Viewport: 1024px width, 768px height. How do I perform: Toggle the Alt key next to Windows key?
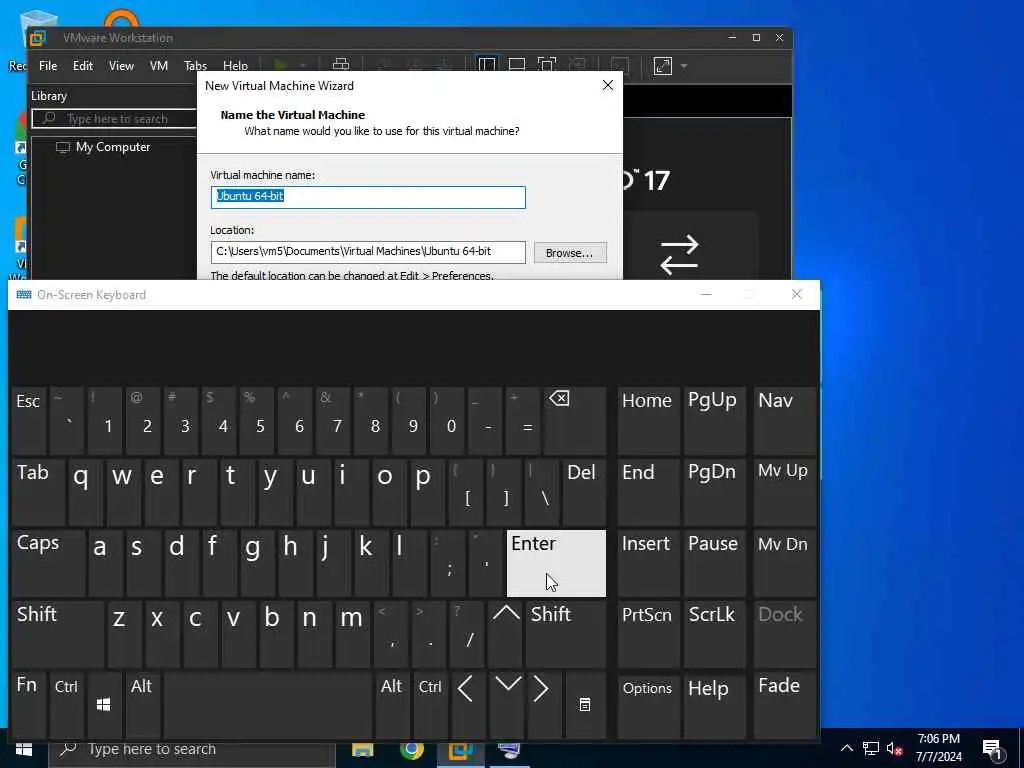click(142, 705)
